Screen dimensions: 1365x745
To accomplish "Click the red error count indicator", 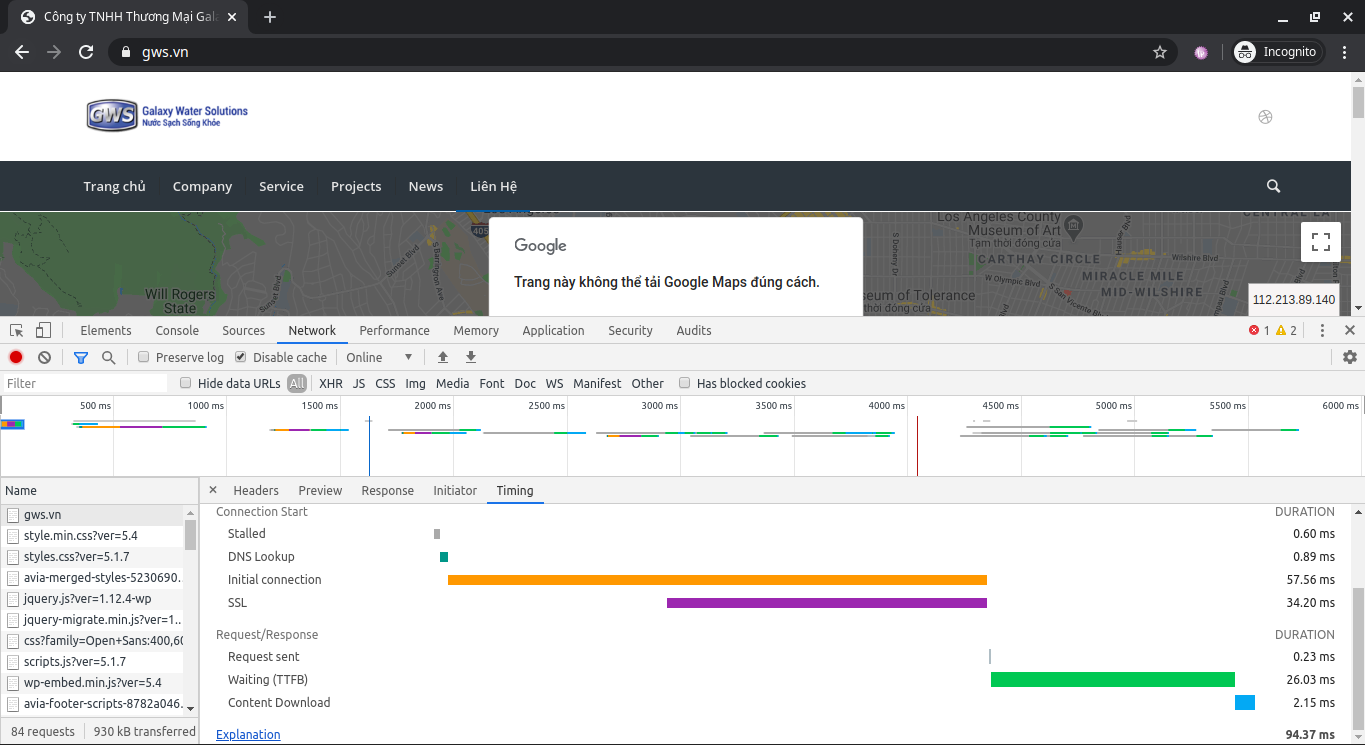I will 1259,330.
